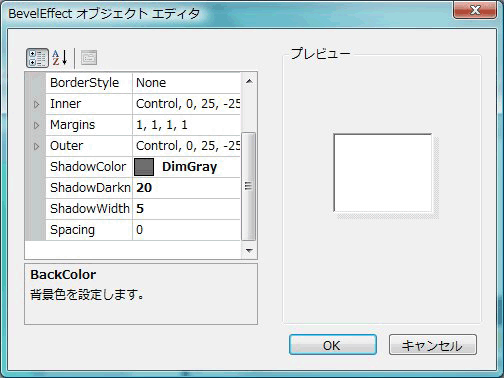Click the DimGray color name text

coord(189,167)
